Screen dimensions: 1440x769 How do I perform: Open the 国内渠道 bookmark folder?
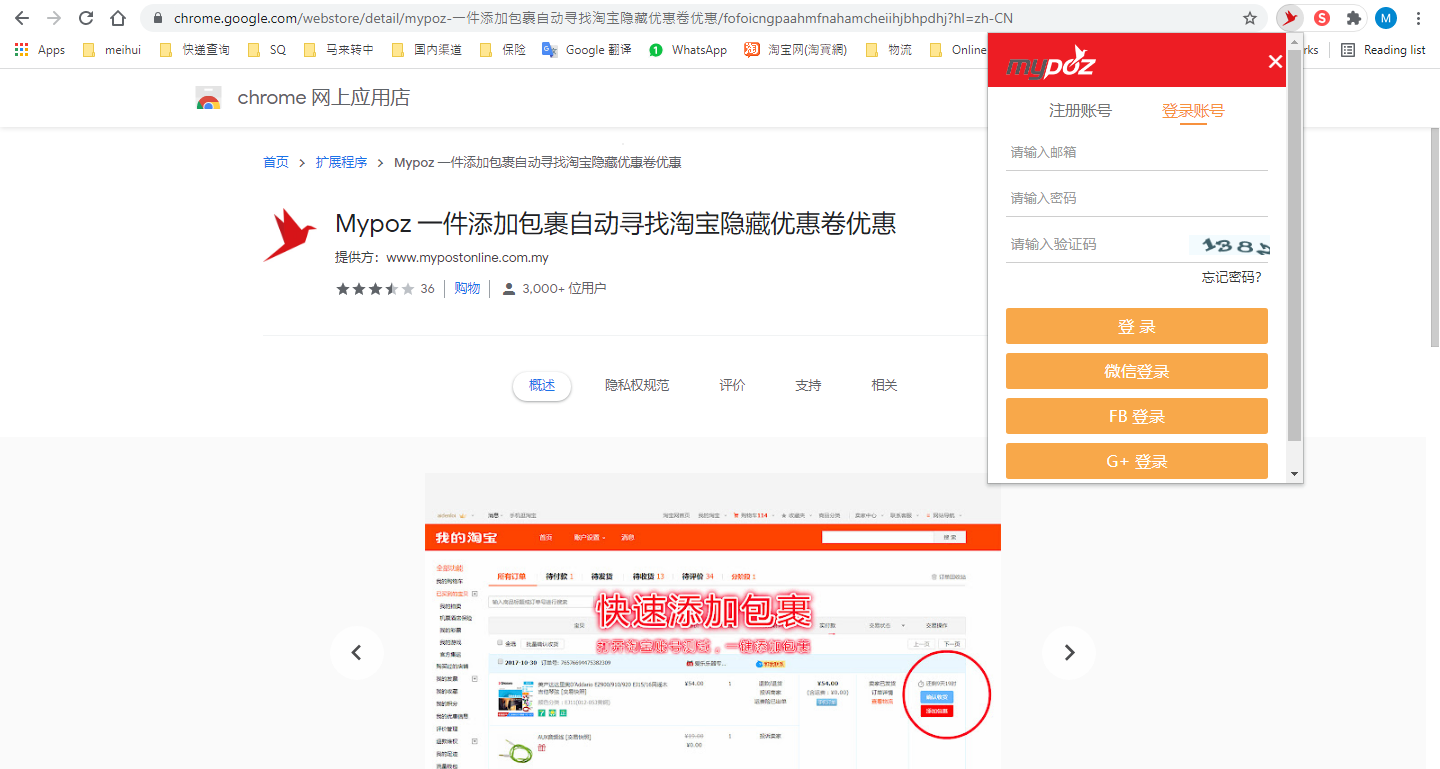pyautogui.click(x=427, y=50)
